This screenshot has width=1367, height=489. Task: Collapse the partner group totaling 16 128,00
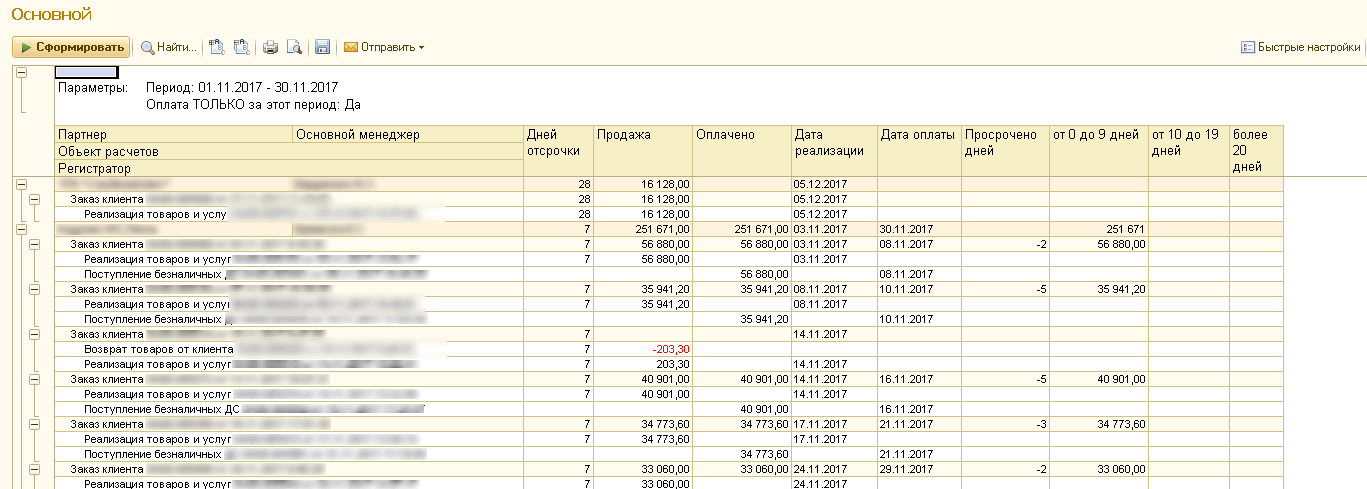tap(20, 184)
